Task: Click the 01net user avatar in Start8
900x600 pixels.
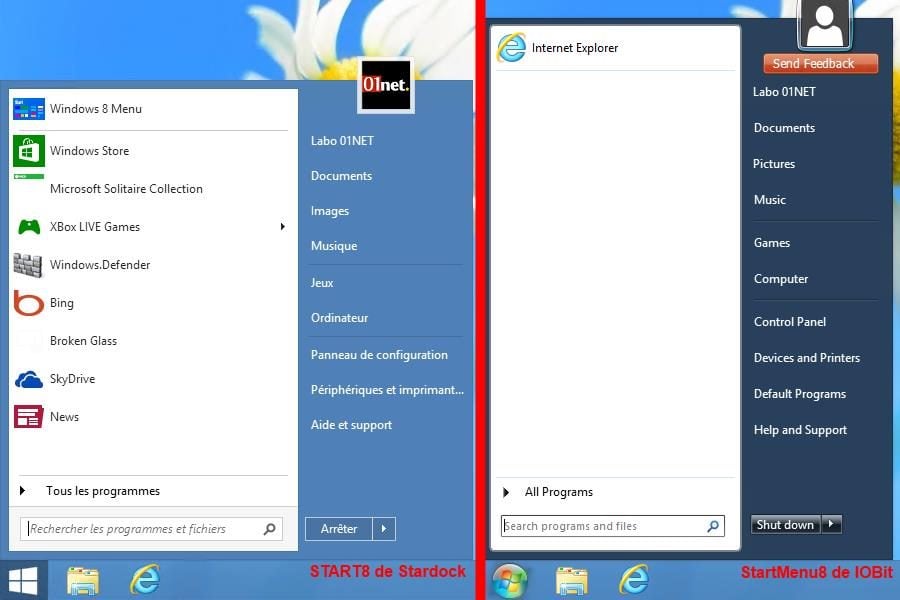Action: (x=386, y=85)
